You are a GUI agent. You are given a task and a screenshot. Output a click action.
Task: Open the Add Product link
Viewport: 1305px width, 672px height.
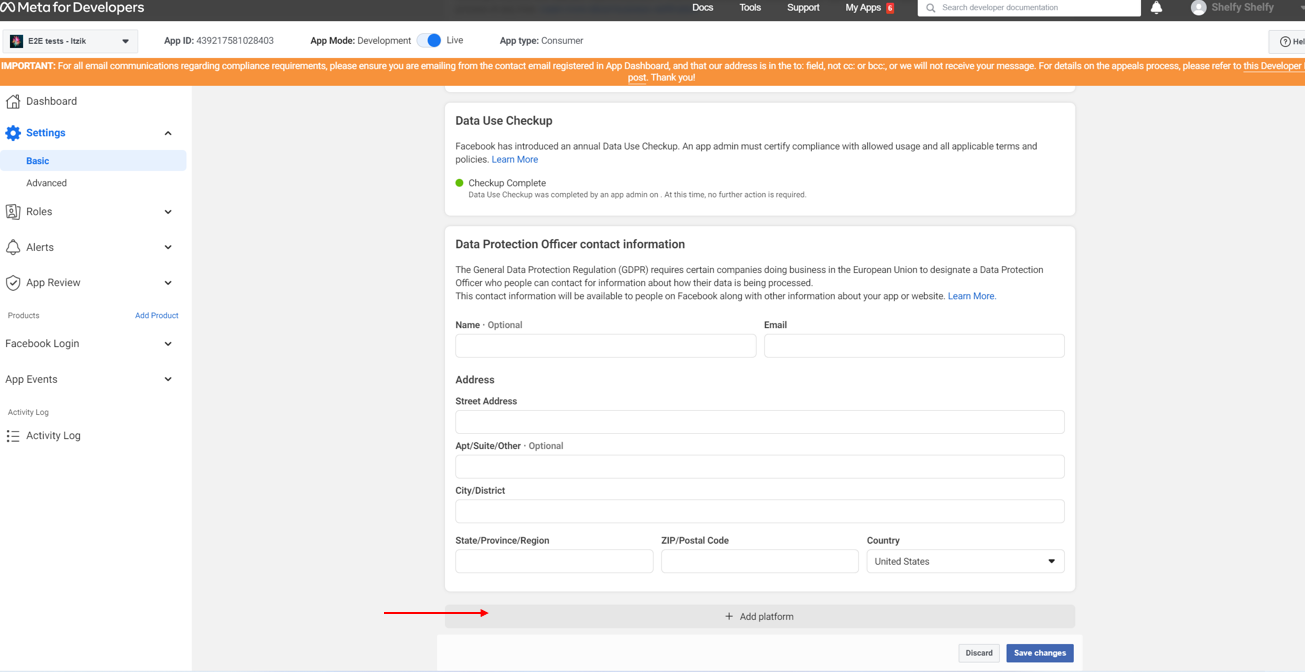156,316
